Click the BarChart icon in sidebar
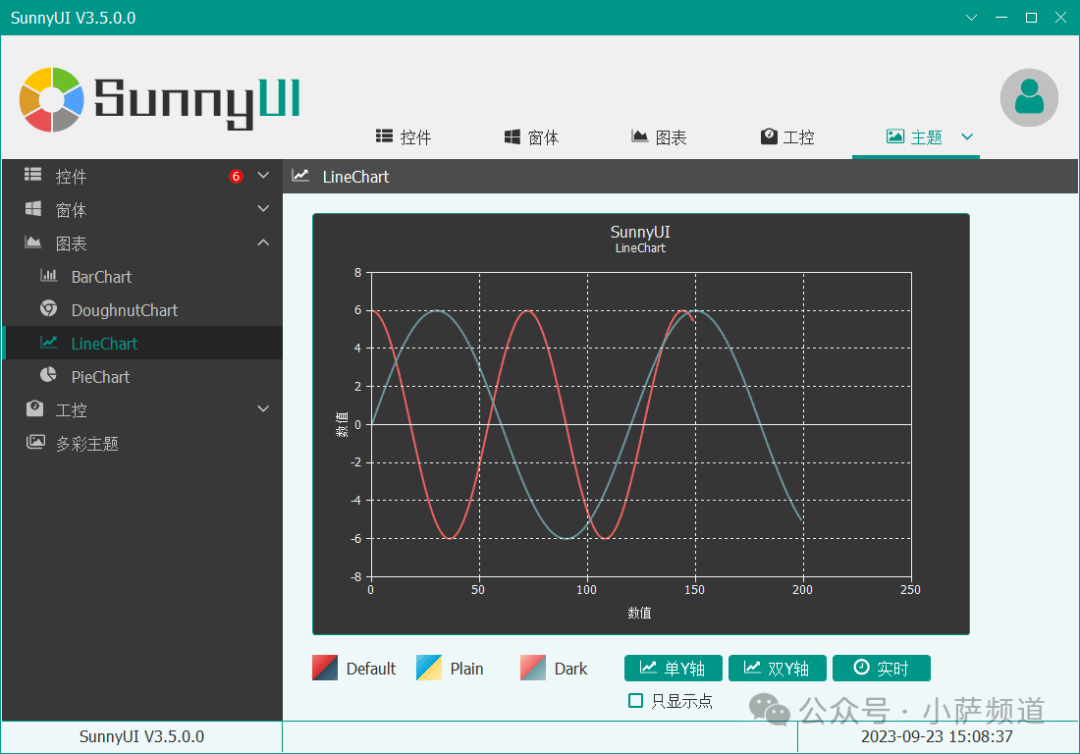This screenshot has height=754, width=1080. click(48, 276)
